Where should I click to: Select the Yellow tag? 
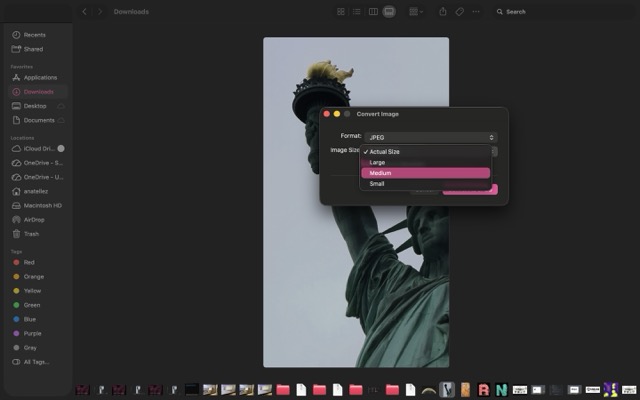pos(38,291)
